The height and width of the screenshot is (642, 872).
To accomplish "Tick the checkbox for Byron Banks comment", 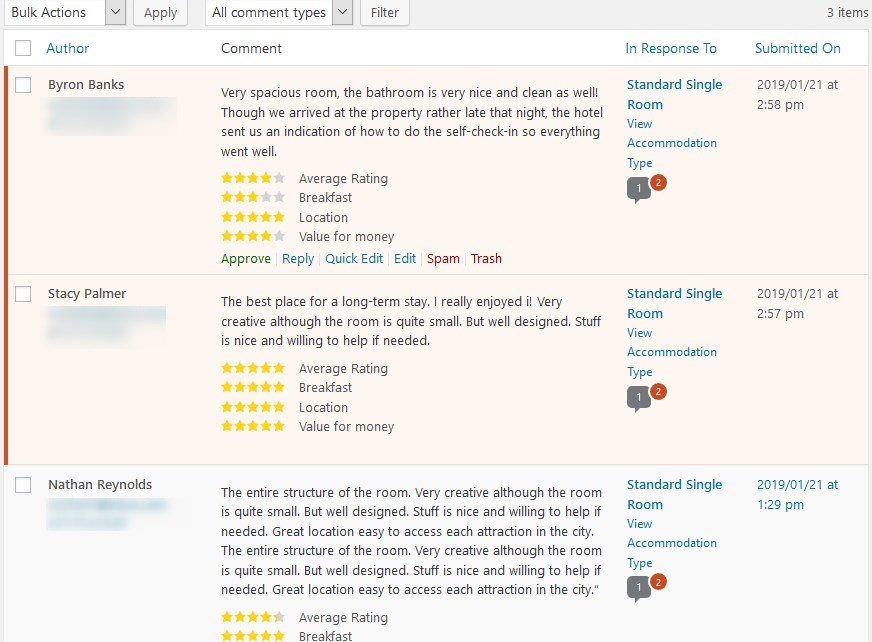I will coord(23,85).
